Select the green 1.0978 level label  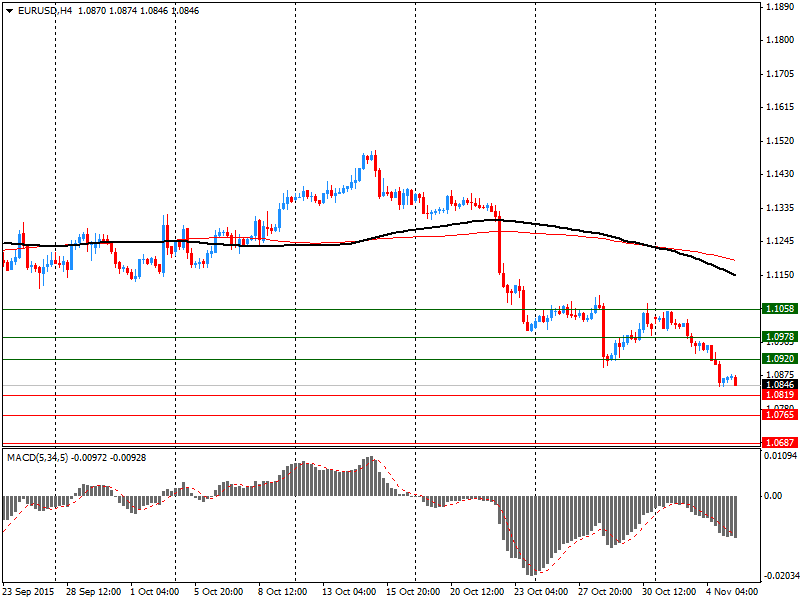[x=780, y=337]
